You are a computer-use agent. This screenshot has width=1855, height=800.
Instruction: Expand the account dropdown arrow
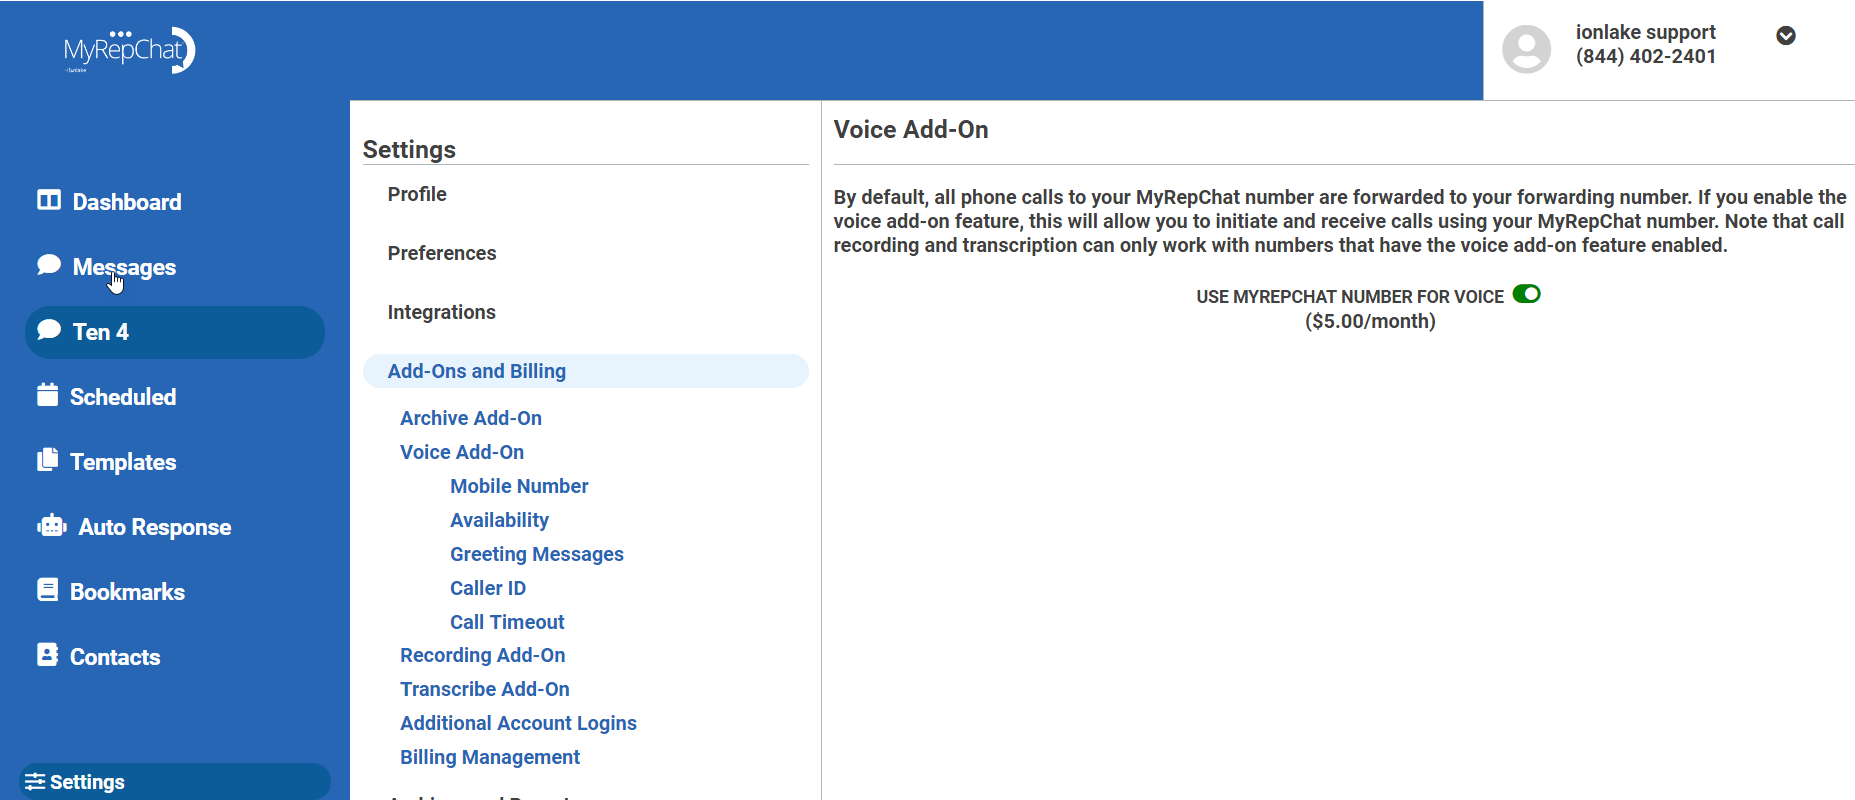point(1786,36)
